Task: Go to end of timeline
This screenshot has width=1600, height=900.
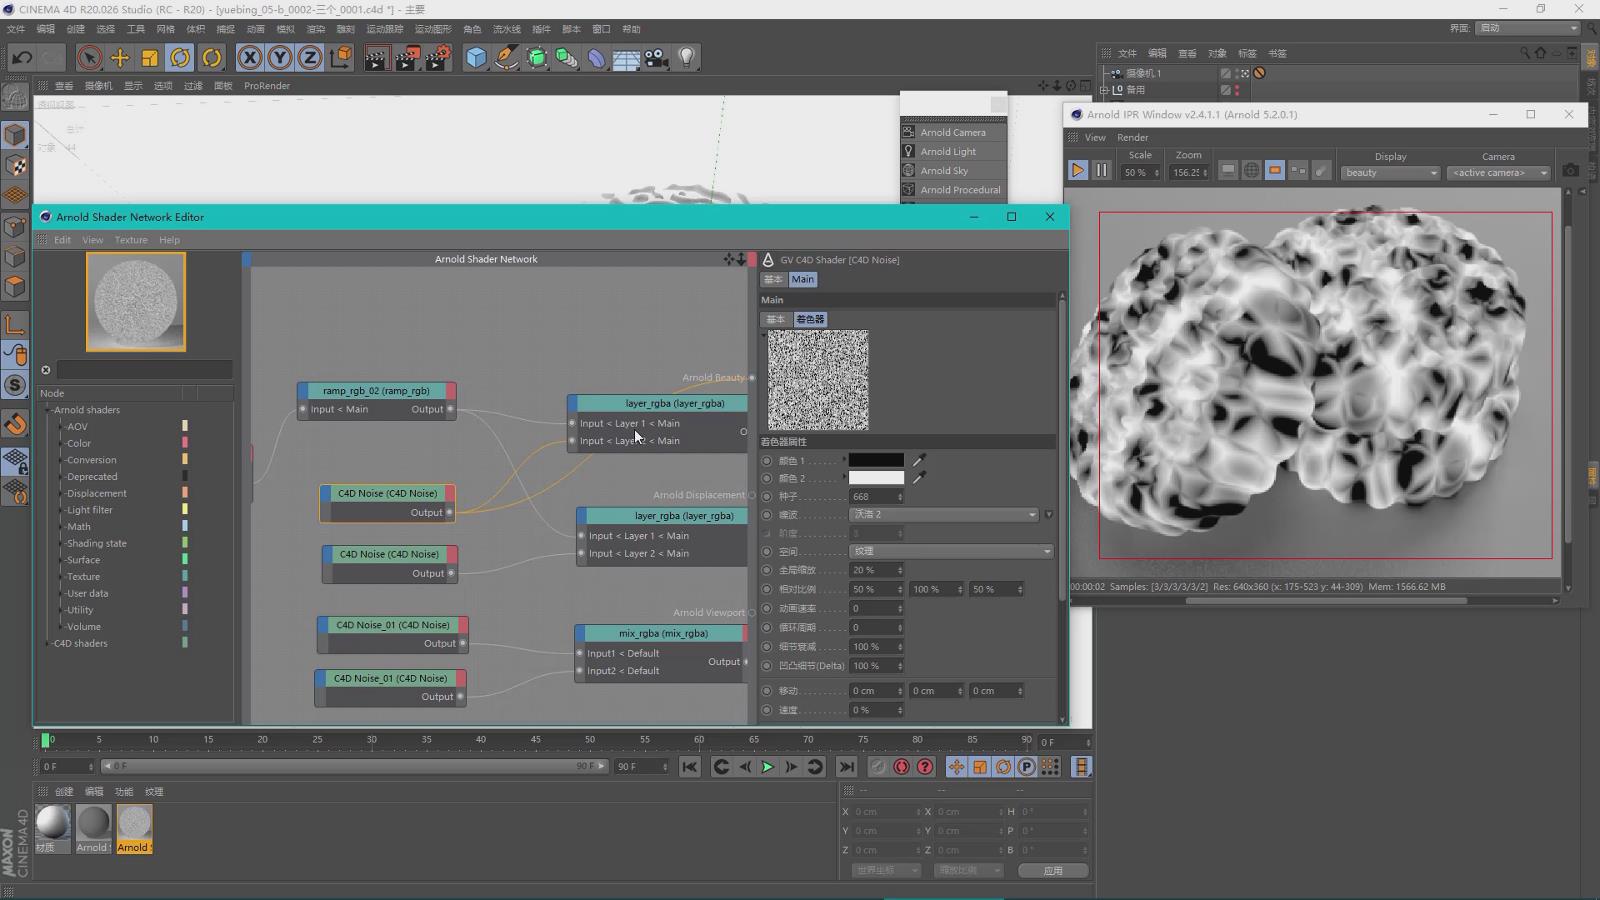Action: [x=846, y=767]
